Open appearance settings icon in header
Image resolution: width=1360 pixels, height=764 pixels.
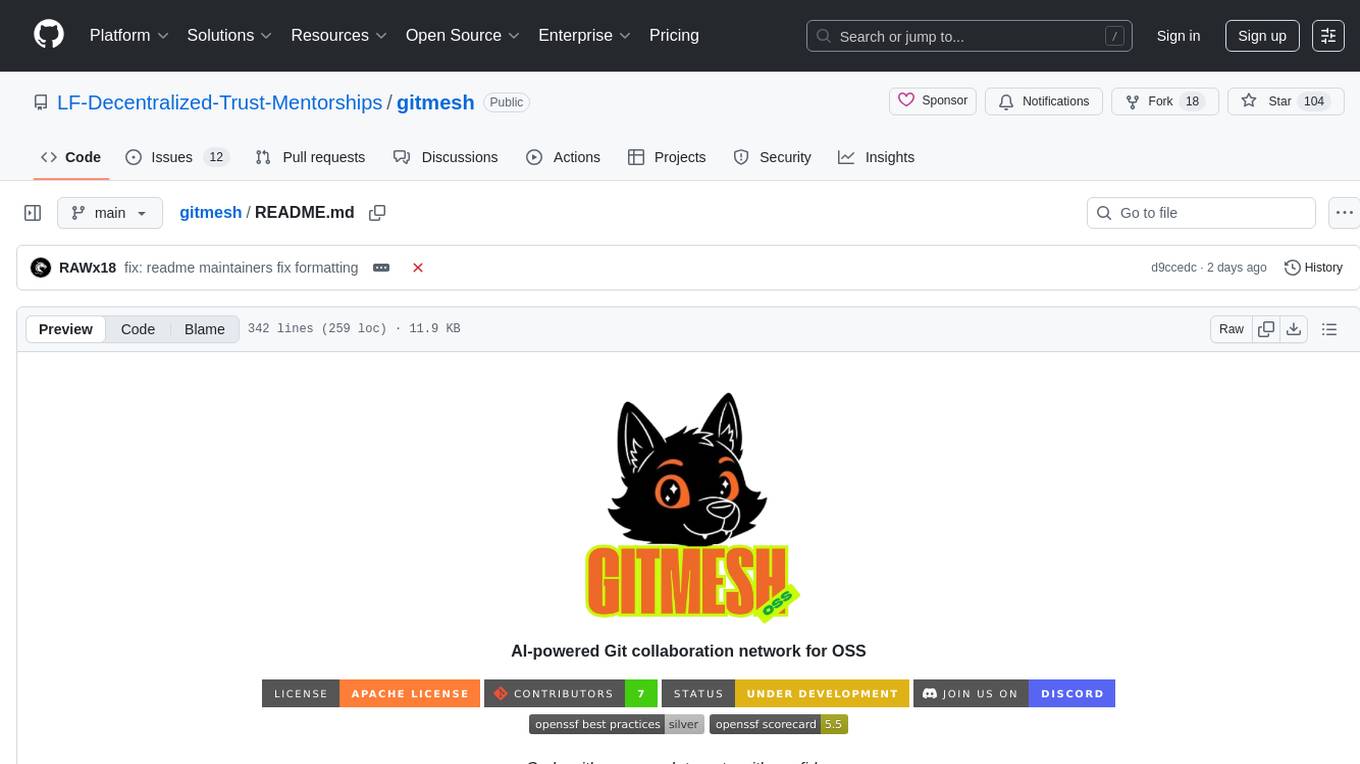1328,36
